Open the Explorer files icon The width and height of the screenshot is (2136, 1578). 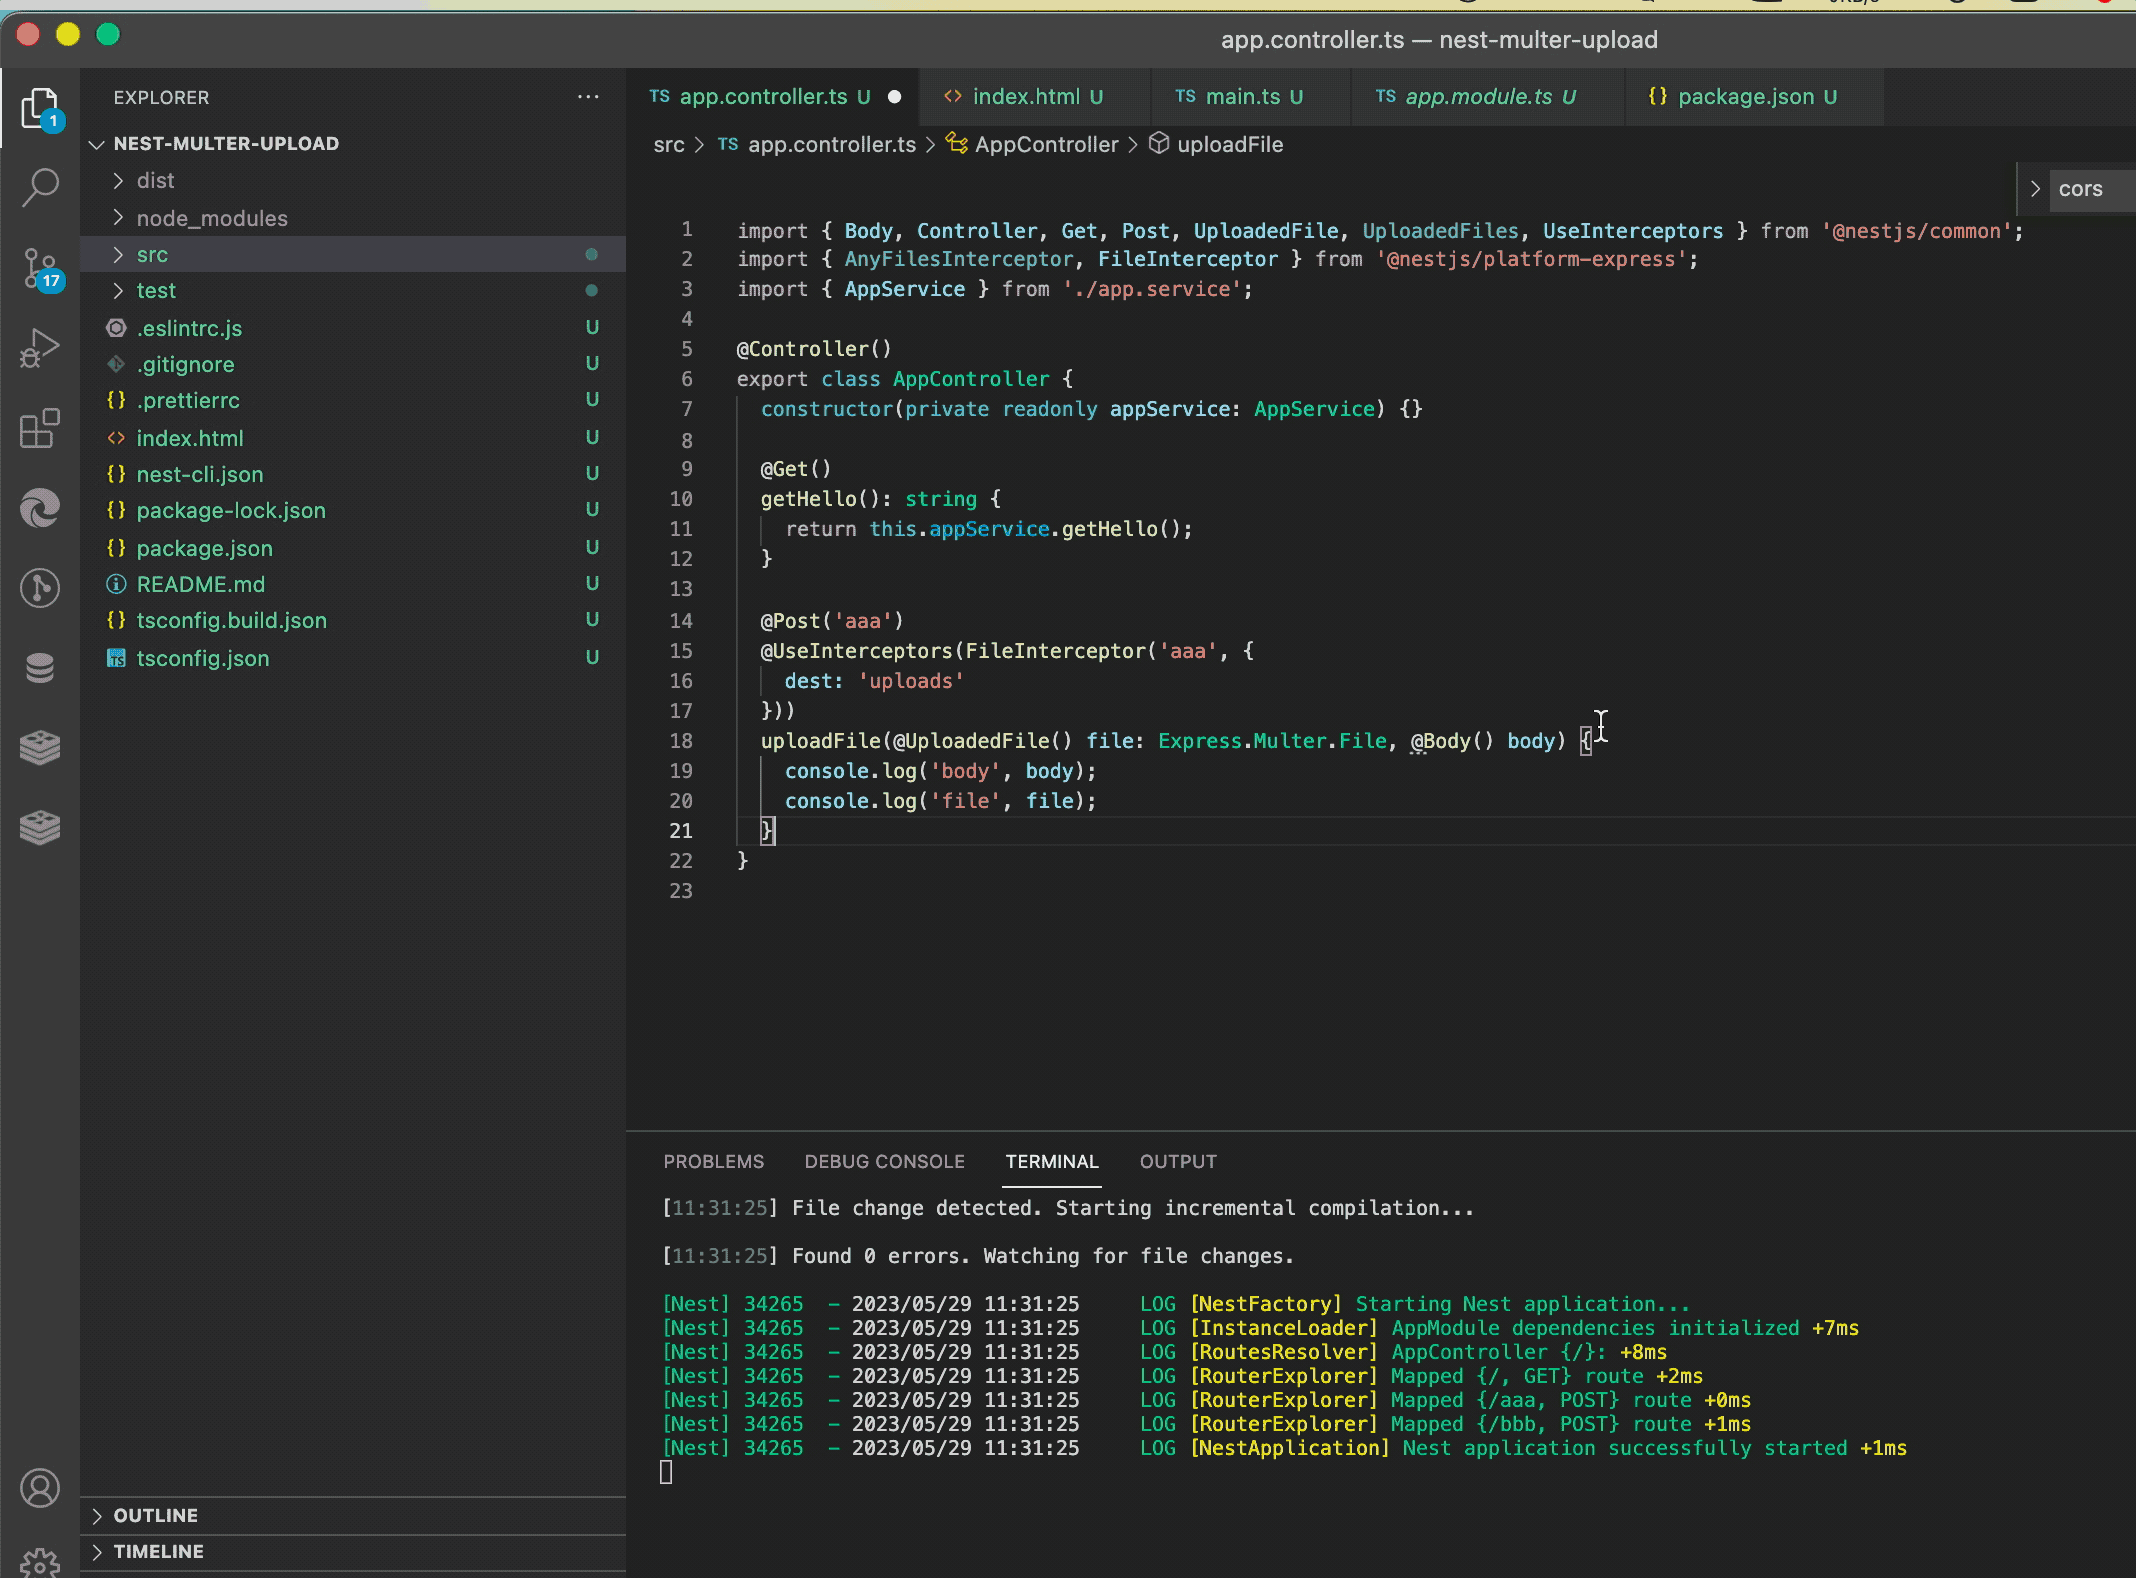click(x=40, y=108)
